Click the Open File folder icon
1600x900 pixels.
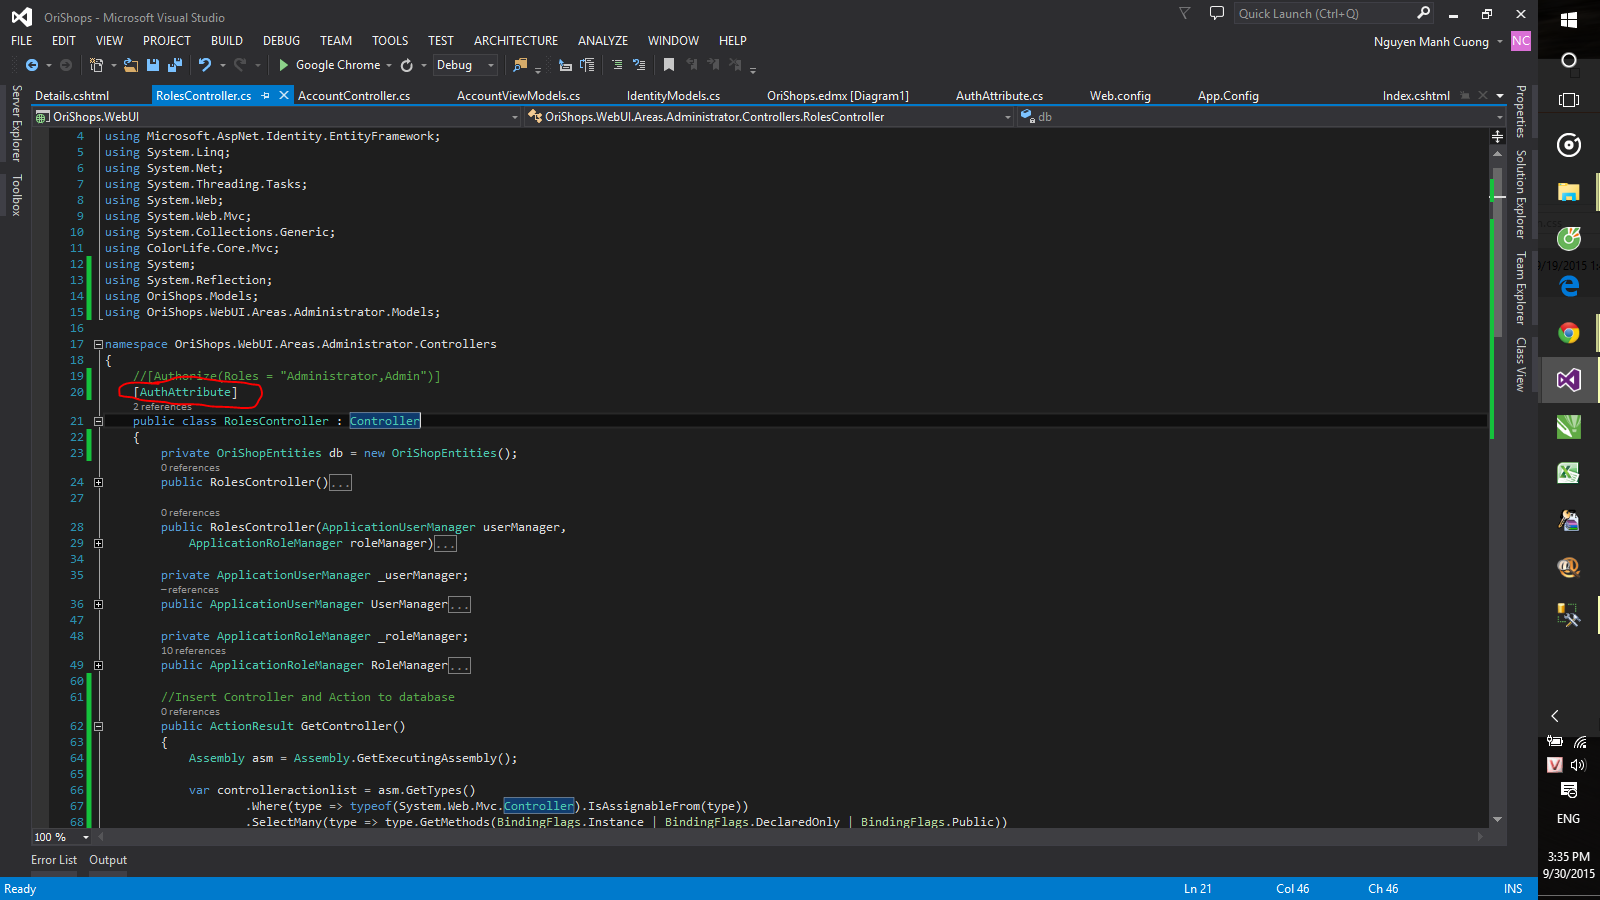131,65
